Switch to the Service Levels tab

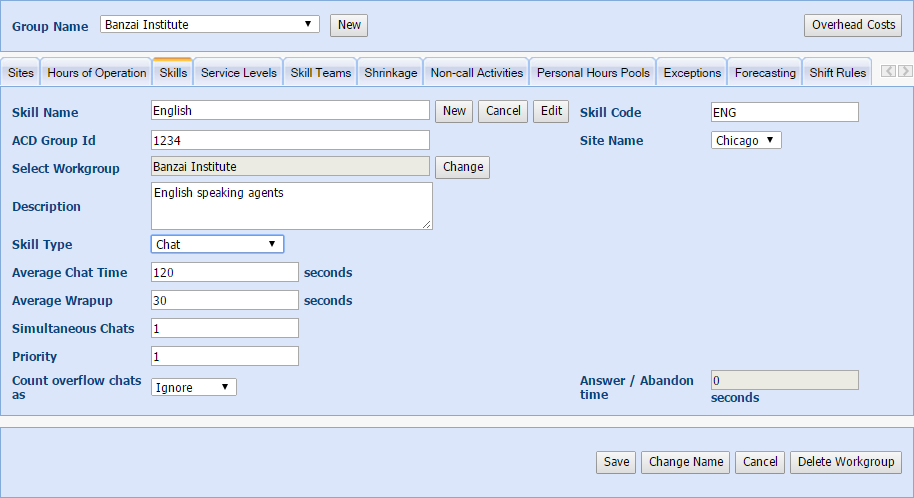point(238,73)
